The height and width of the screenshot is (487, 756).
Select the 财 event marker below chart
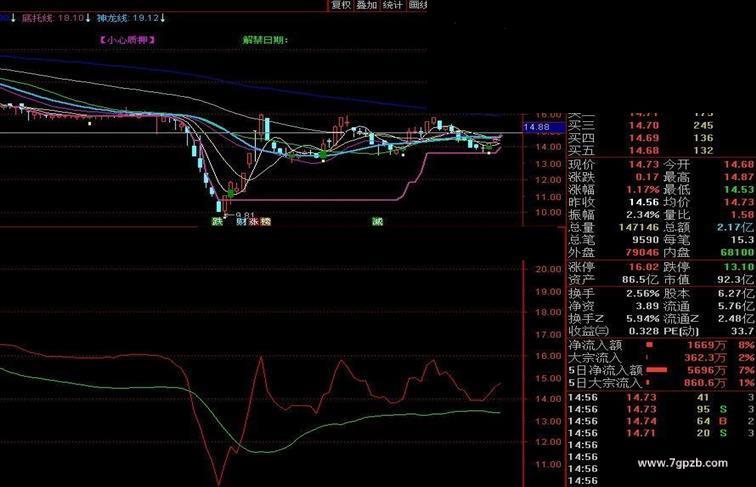pos(242,221)
